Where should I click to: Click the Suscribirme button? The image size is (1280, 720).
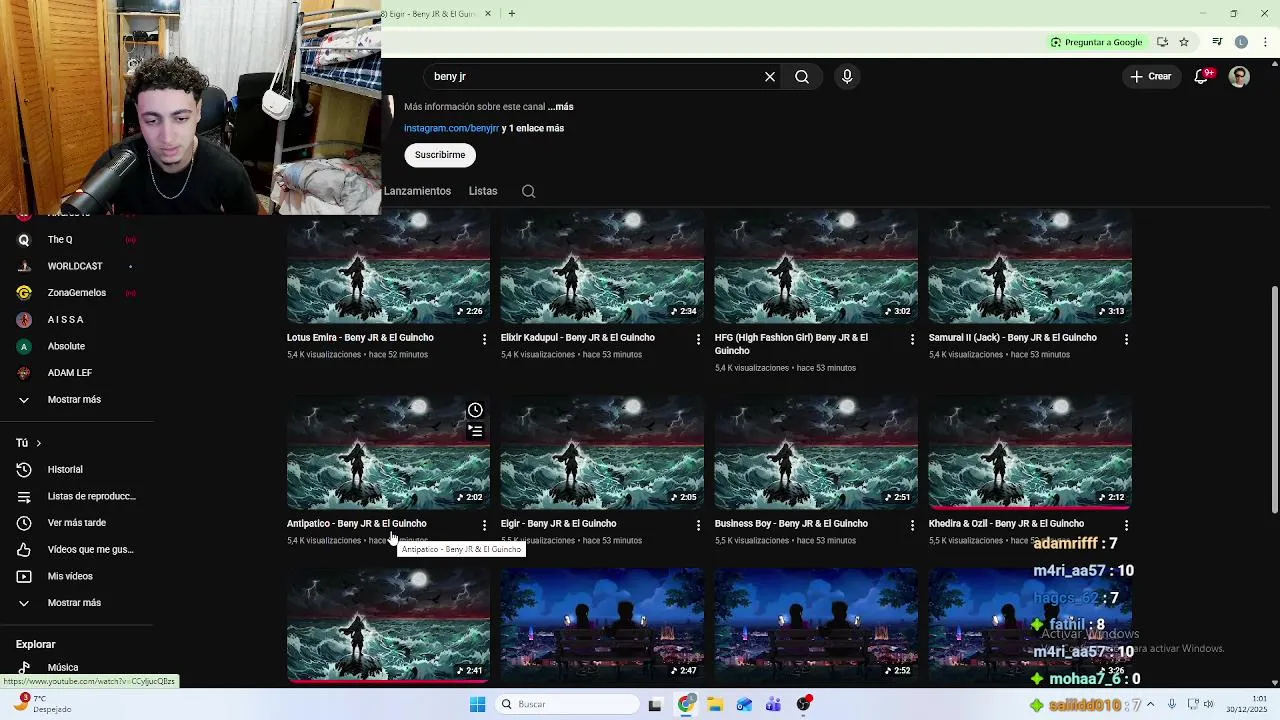[x=440, y=155]
